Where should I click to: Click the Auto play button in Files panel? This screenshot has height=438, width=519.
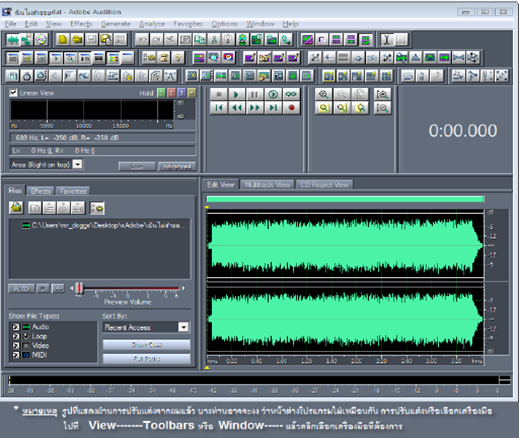coord(21,288)
